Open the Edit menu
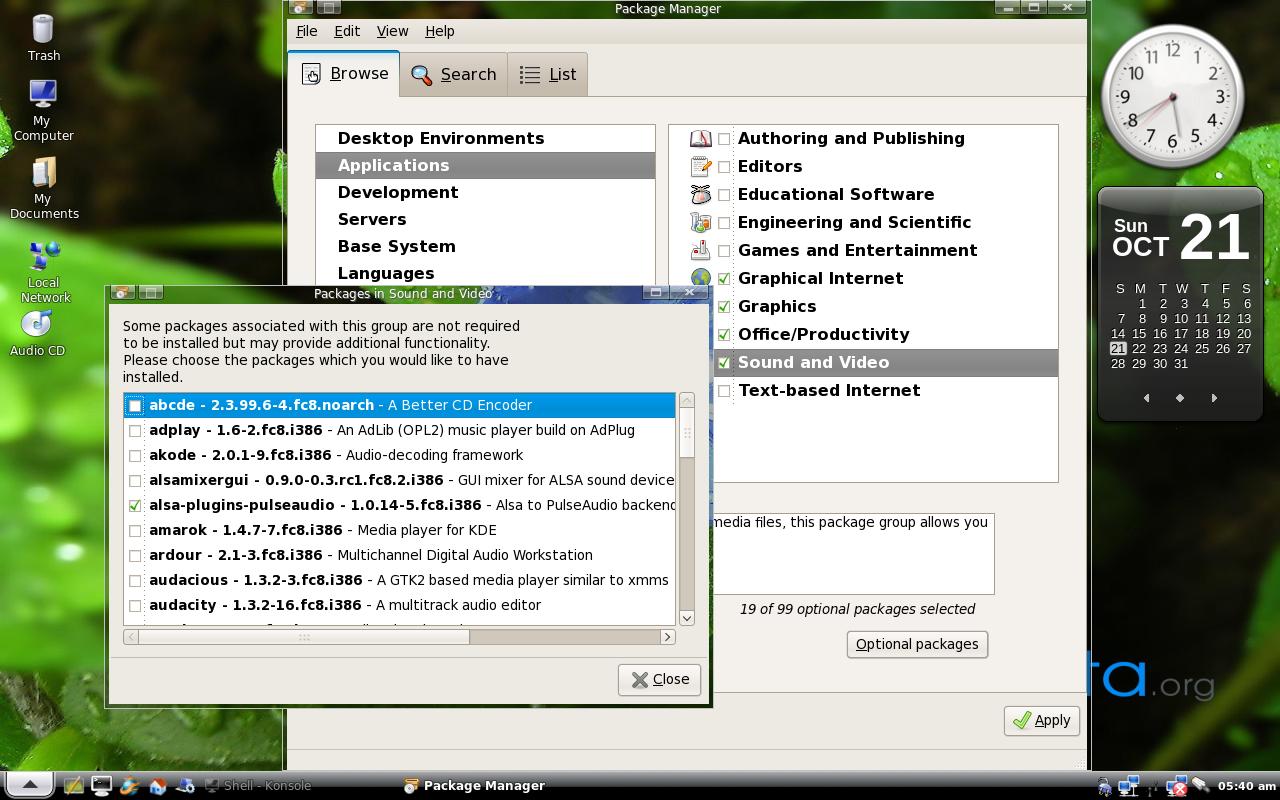 (347, 31)
